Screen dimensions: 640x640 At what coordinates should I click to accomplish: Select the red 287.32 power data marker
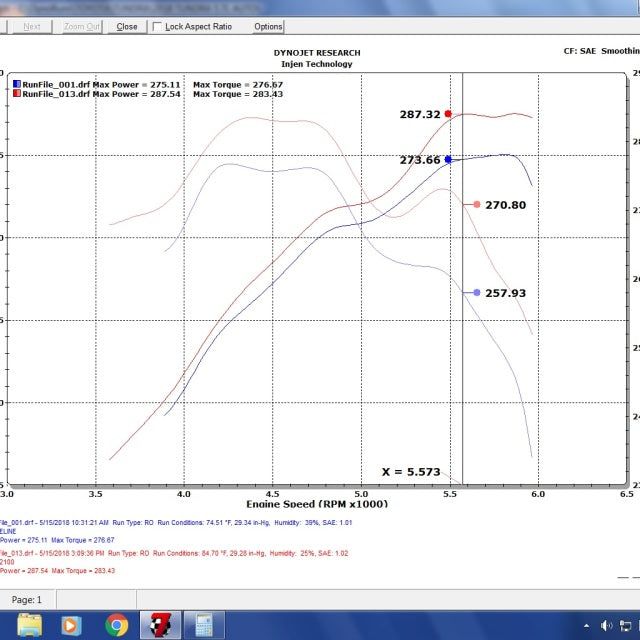pyautogui.click(x=448, y=114)
